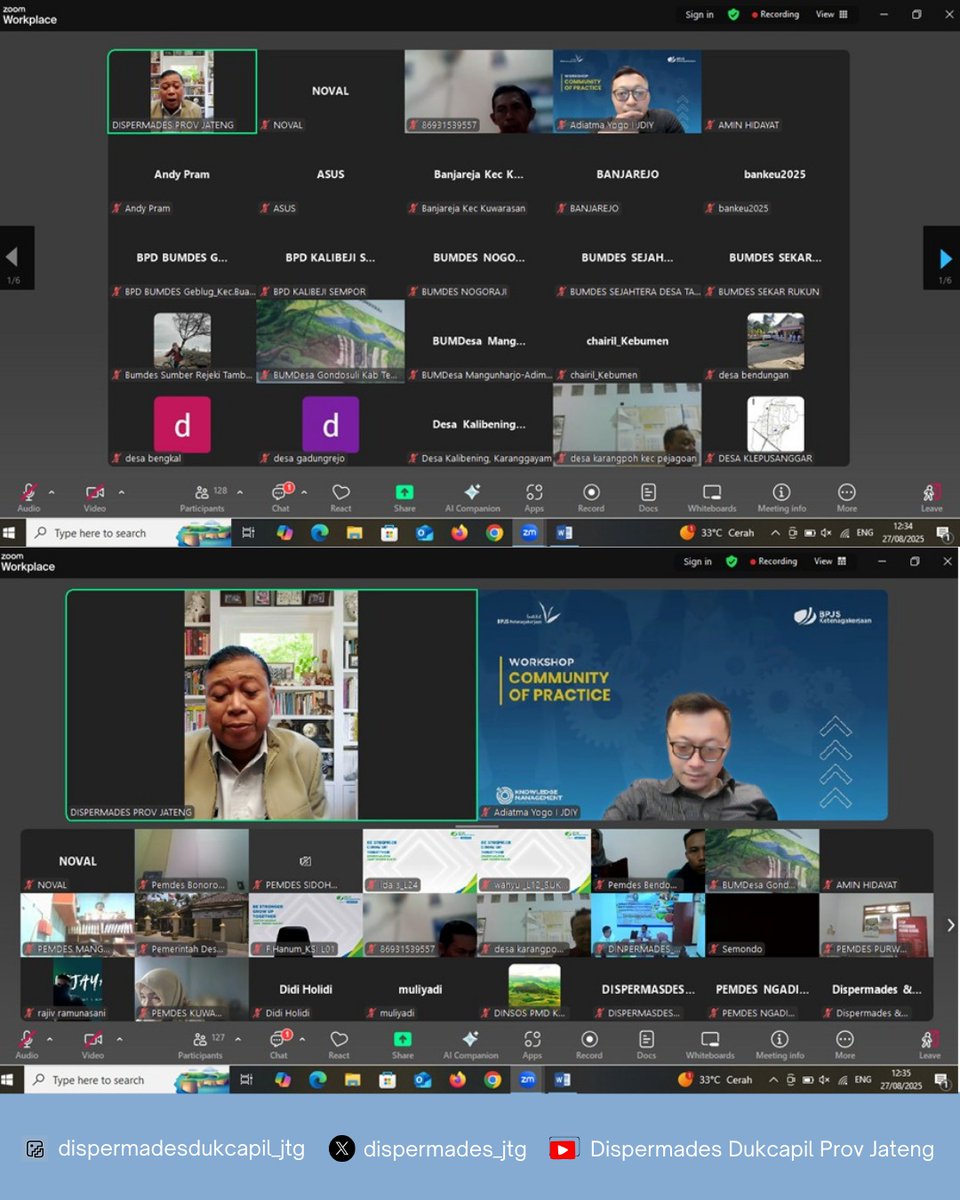Viewport: 960px width, 1200px height.
Task: Click Recording indicator in gallery-view window
Action: pos(773,15)
